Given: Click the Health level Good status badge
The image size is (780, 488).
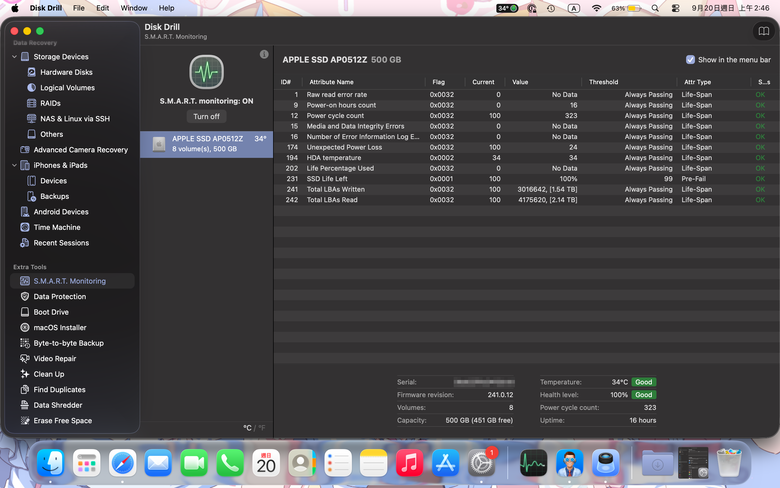Looking at the screenshot, I should tap(644, 394).
